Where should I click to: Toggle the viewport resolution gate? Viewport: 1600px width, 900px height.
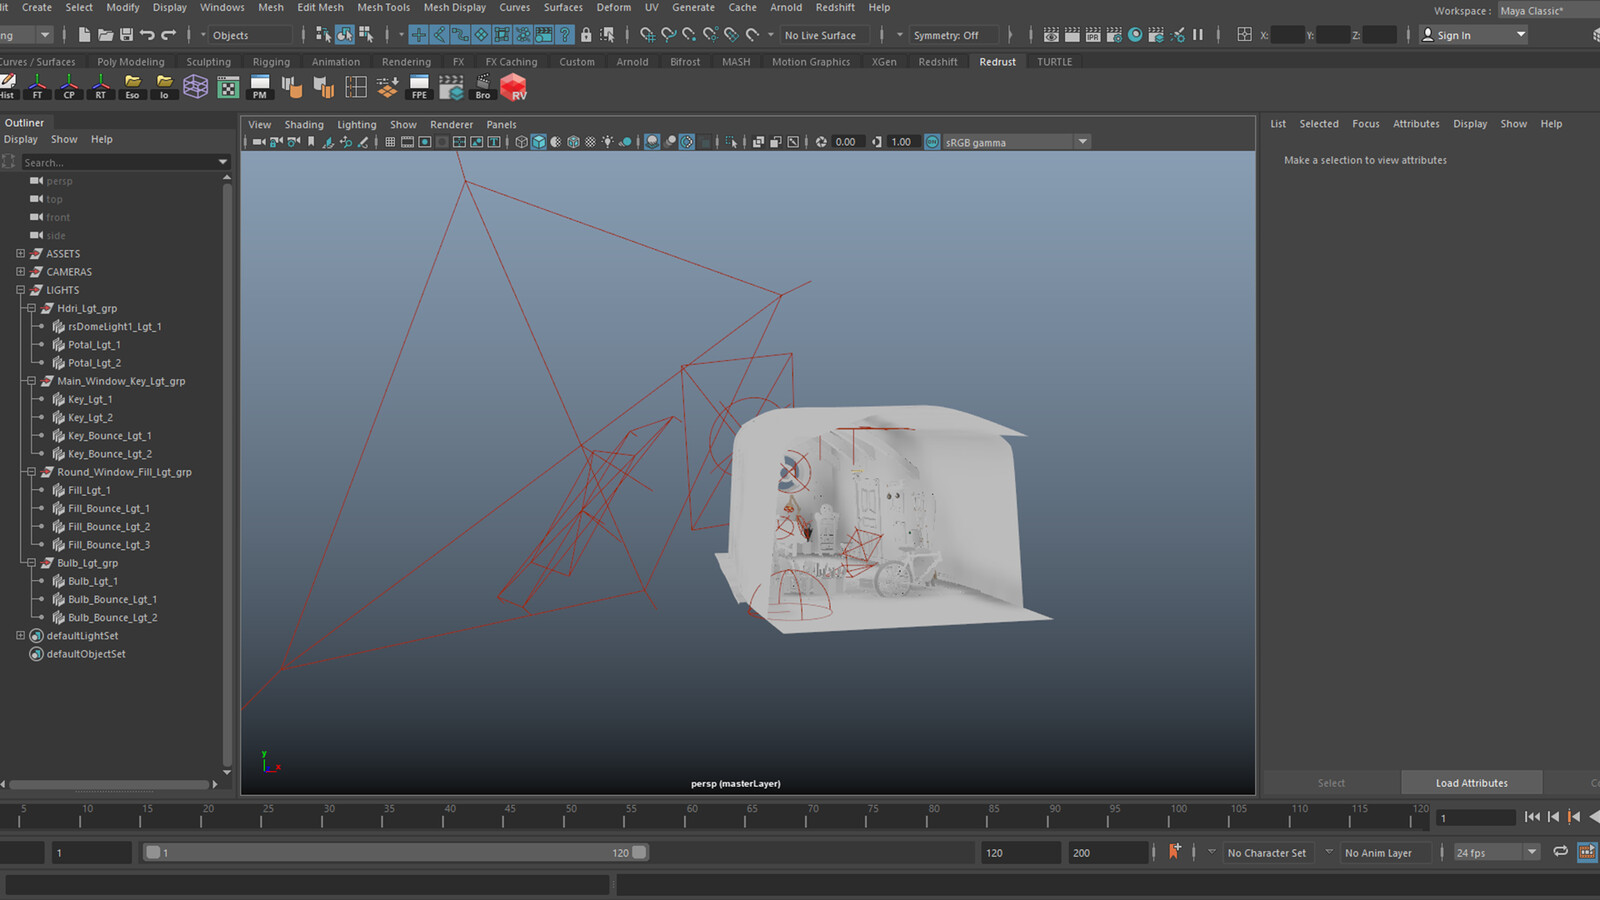(x=425, y=142)
